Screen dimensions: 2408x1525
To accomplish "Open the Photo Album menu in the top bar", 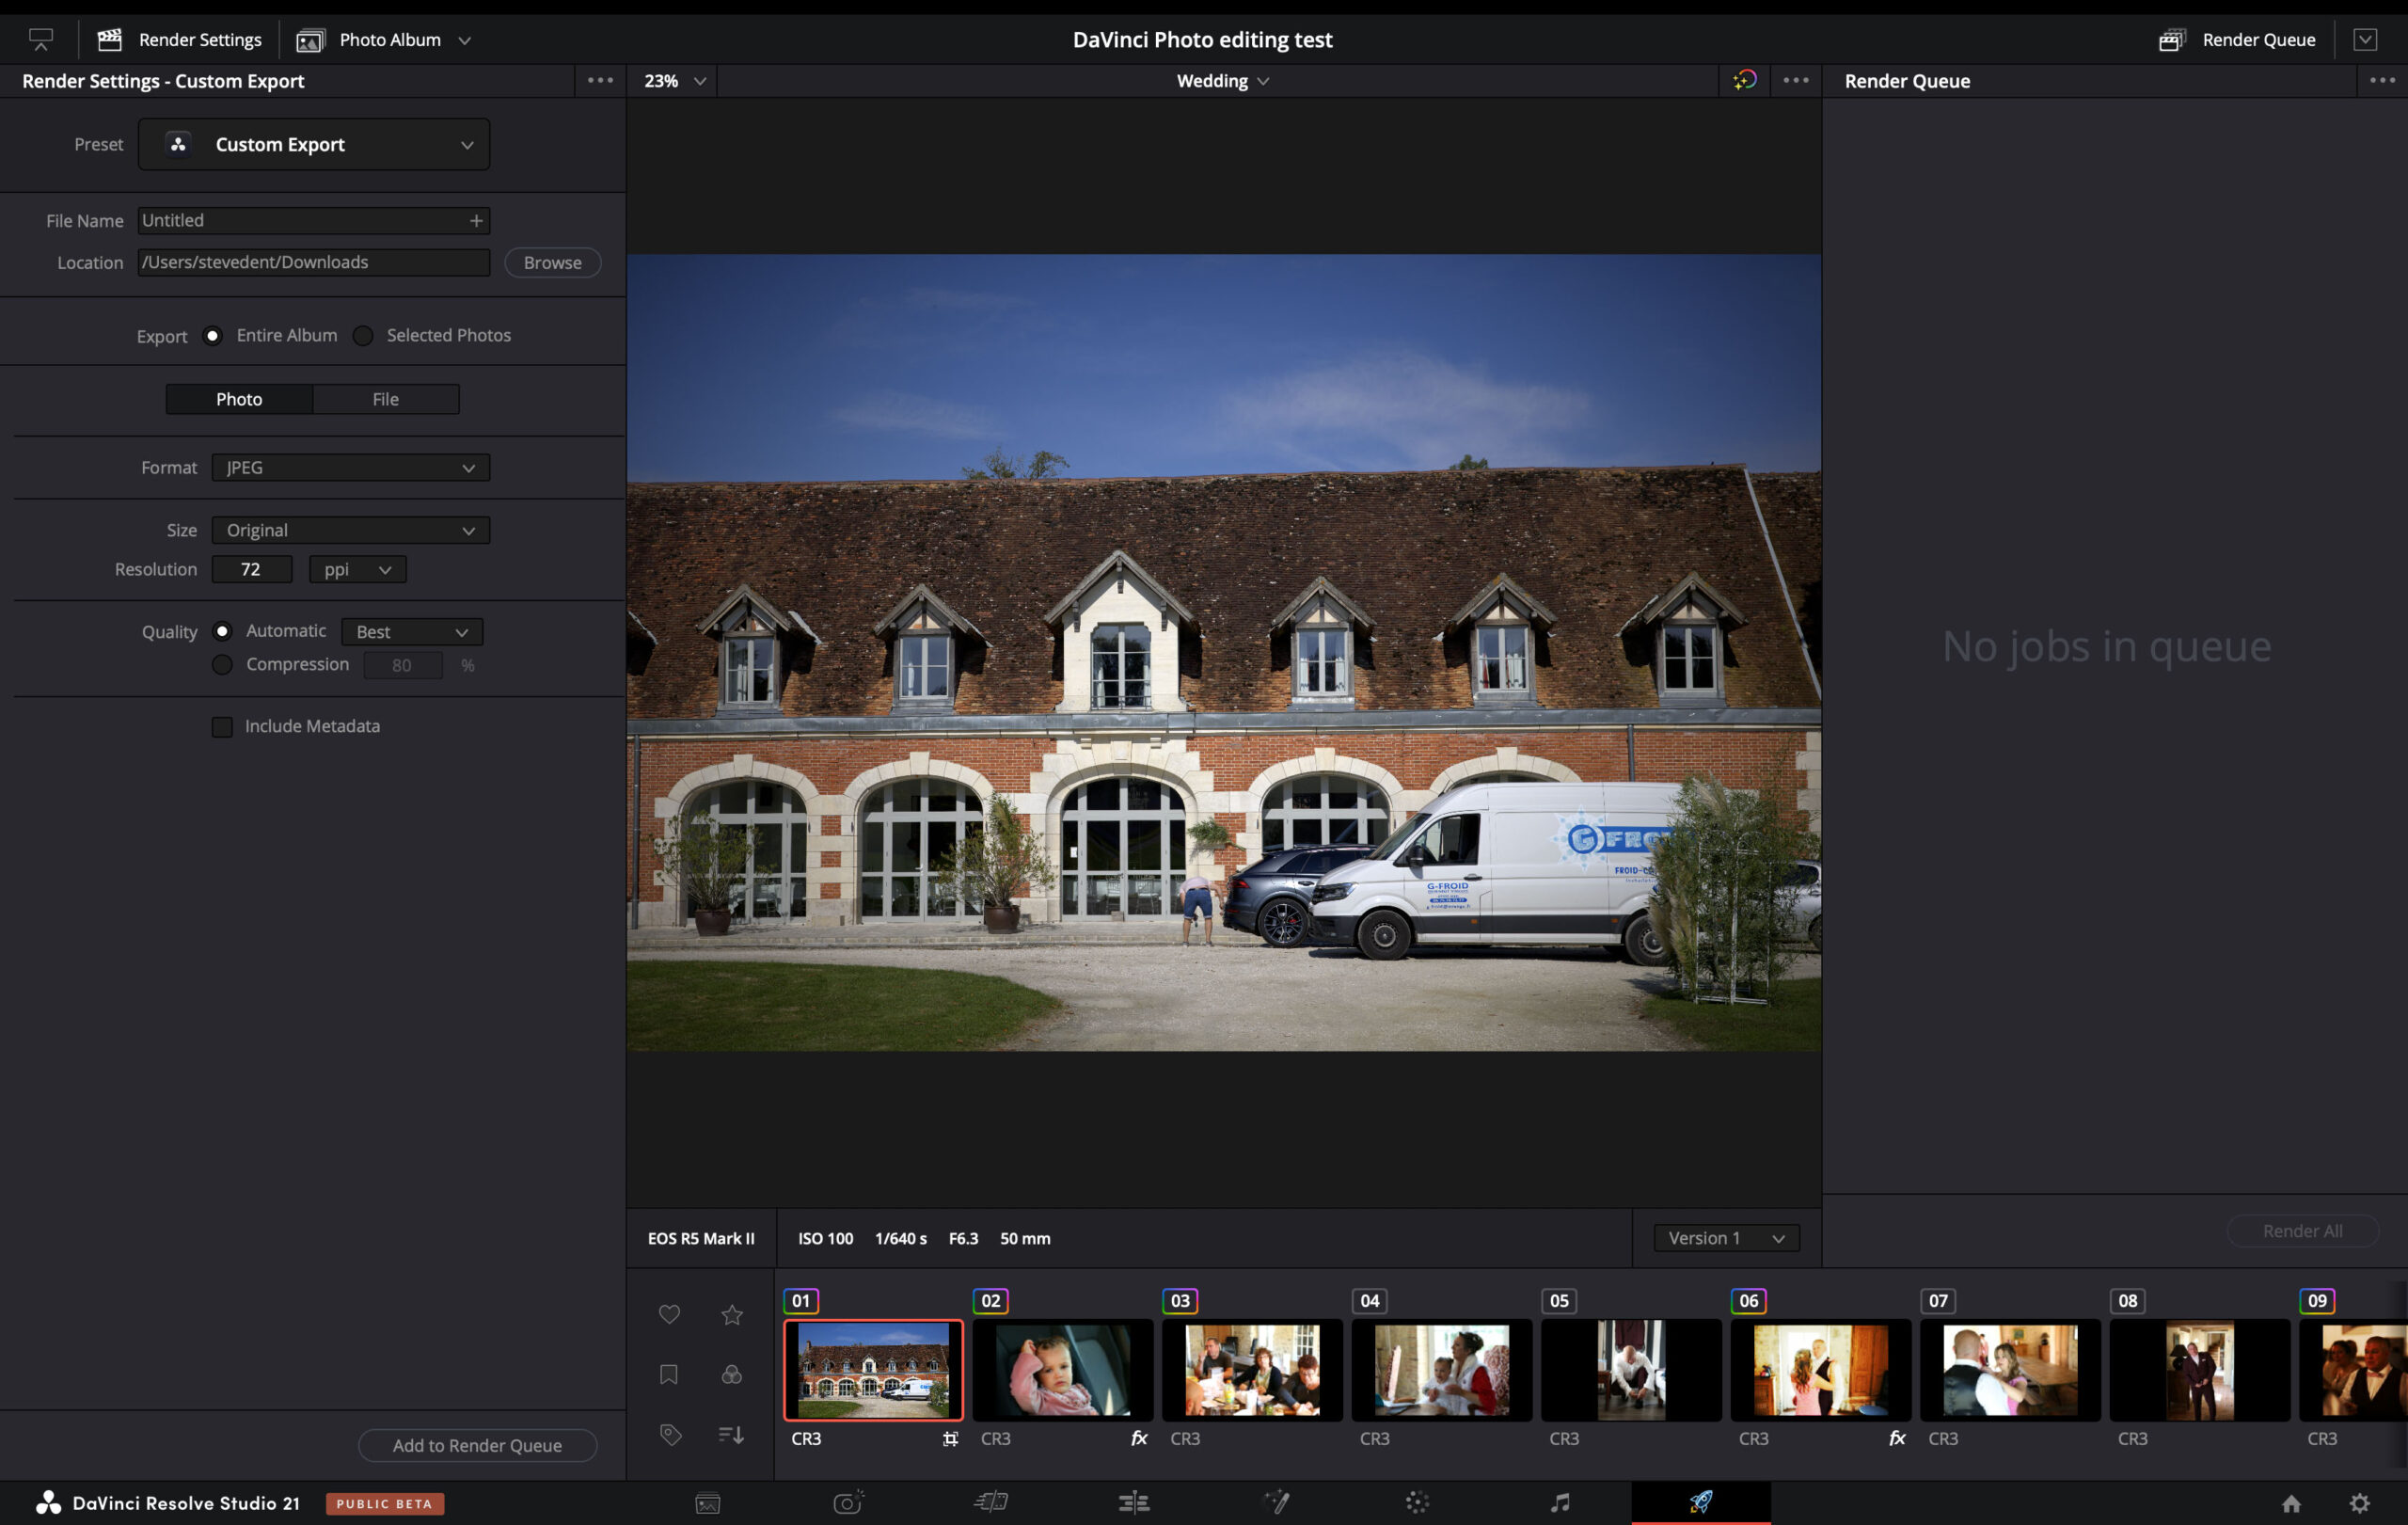I will (385, 39).
